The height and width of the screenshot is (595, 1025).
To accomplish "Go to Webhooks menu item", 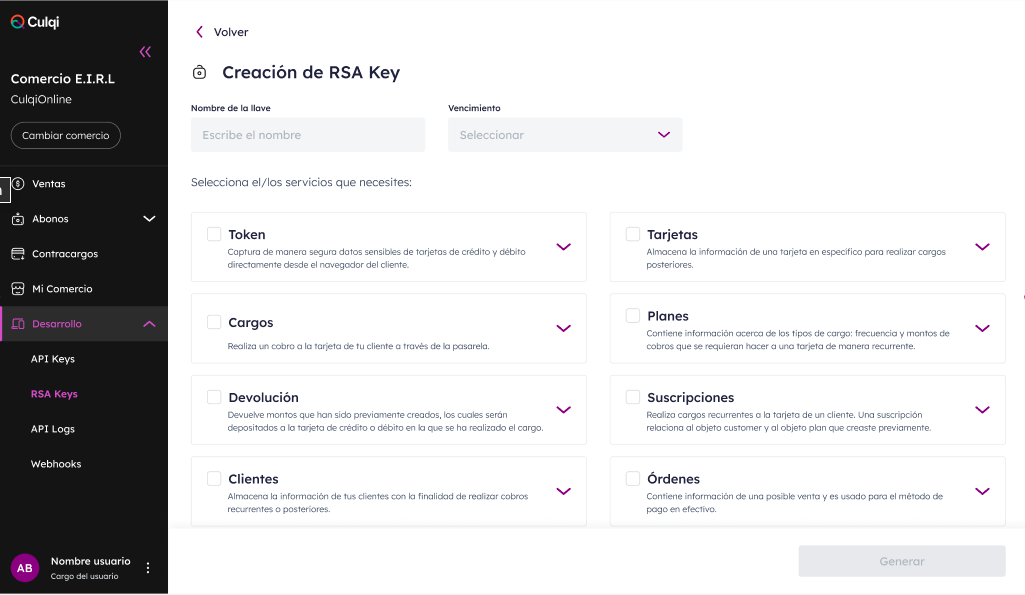I will tap(56, 464).
